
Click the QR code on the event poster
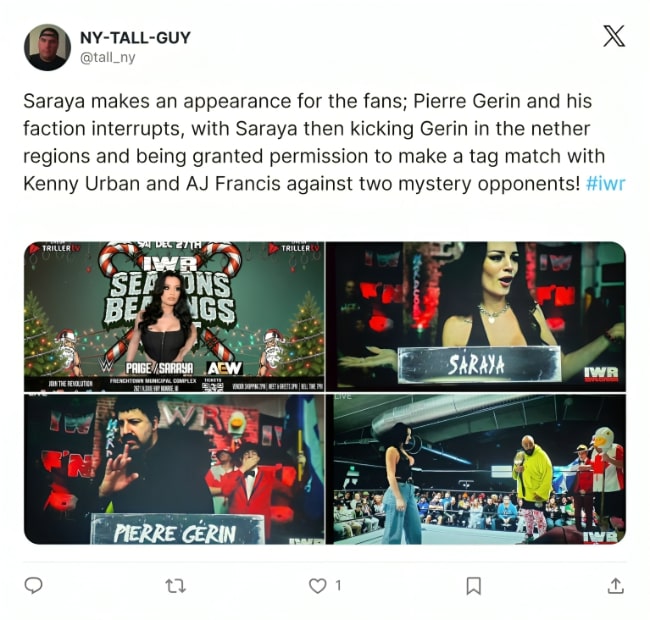click(x=213, y=387)
